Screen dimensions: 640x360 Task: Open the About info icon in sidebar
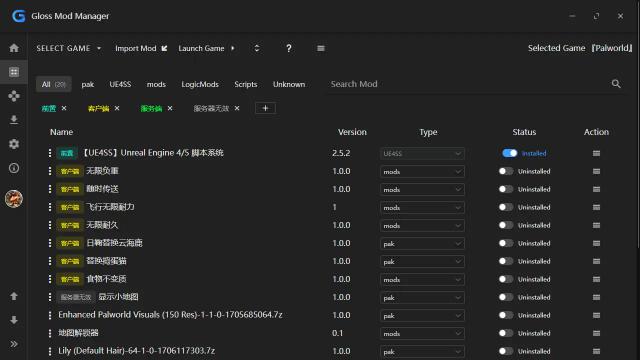point(14,168)
